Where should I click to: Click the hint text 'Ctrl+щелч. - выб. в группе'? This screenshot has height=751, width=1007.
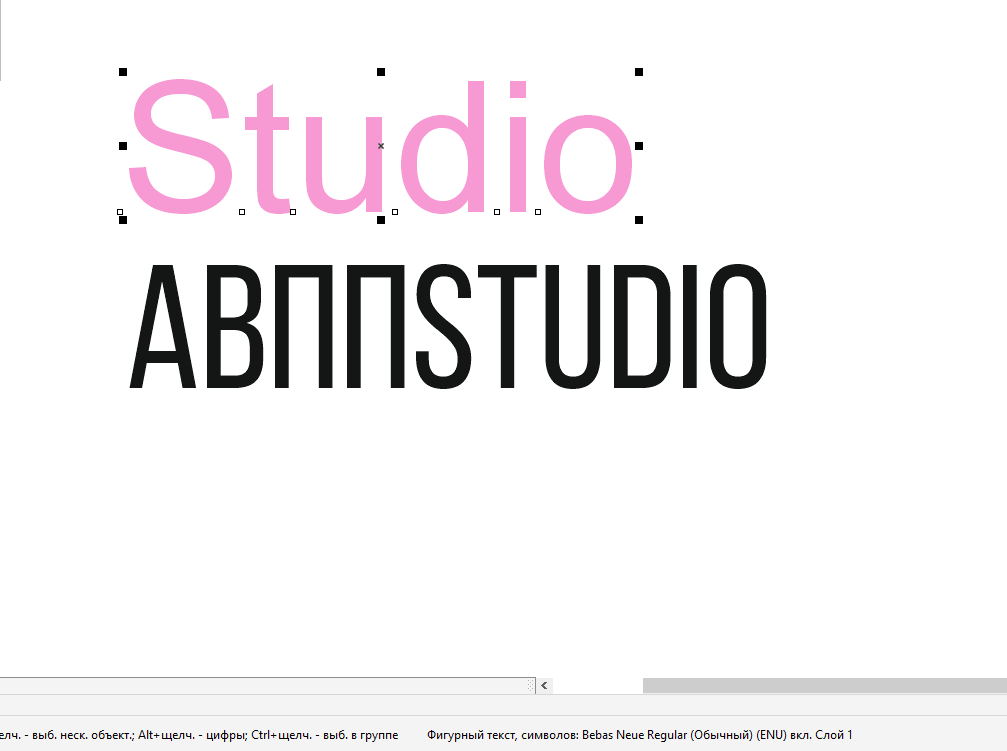[x=324, y=734]
